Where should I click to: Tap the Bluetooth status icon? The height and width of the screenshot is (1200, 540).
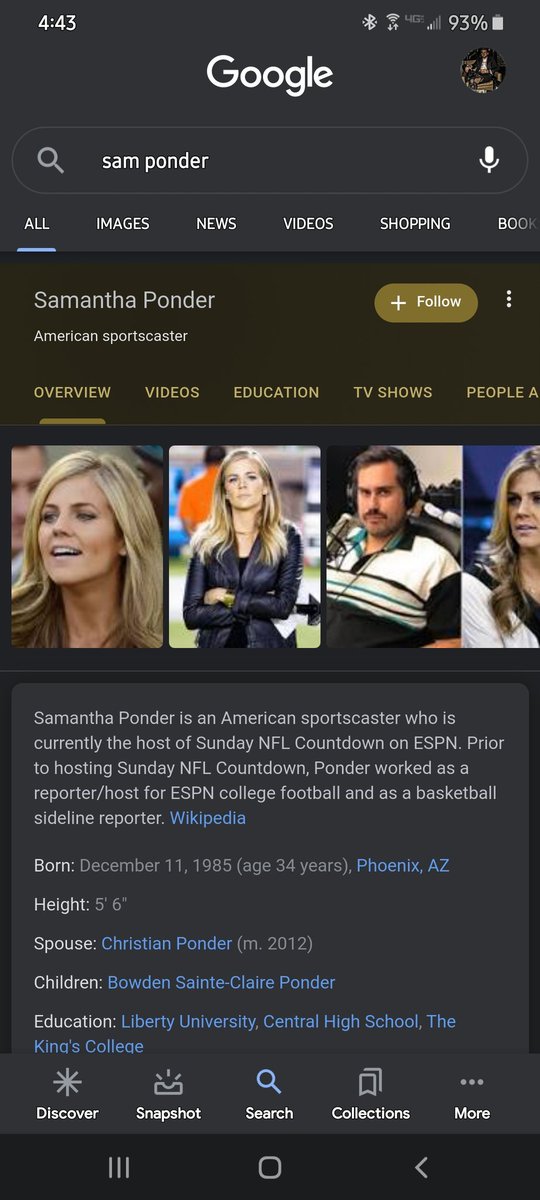pos(369,22)
